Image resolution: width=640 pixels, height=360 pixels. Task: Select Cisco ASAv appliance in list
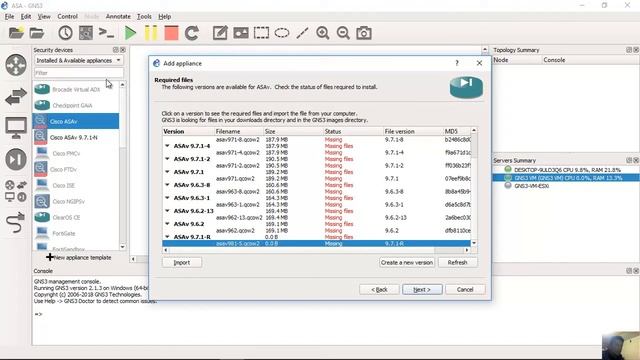coord(76,121)
